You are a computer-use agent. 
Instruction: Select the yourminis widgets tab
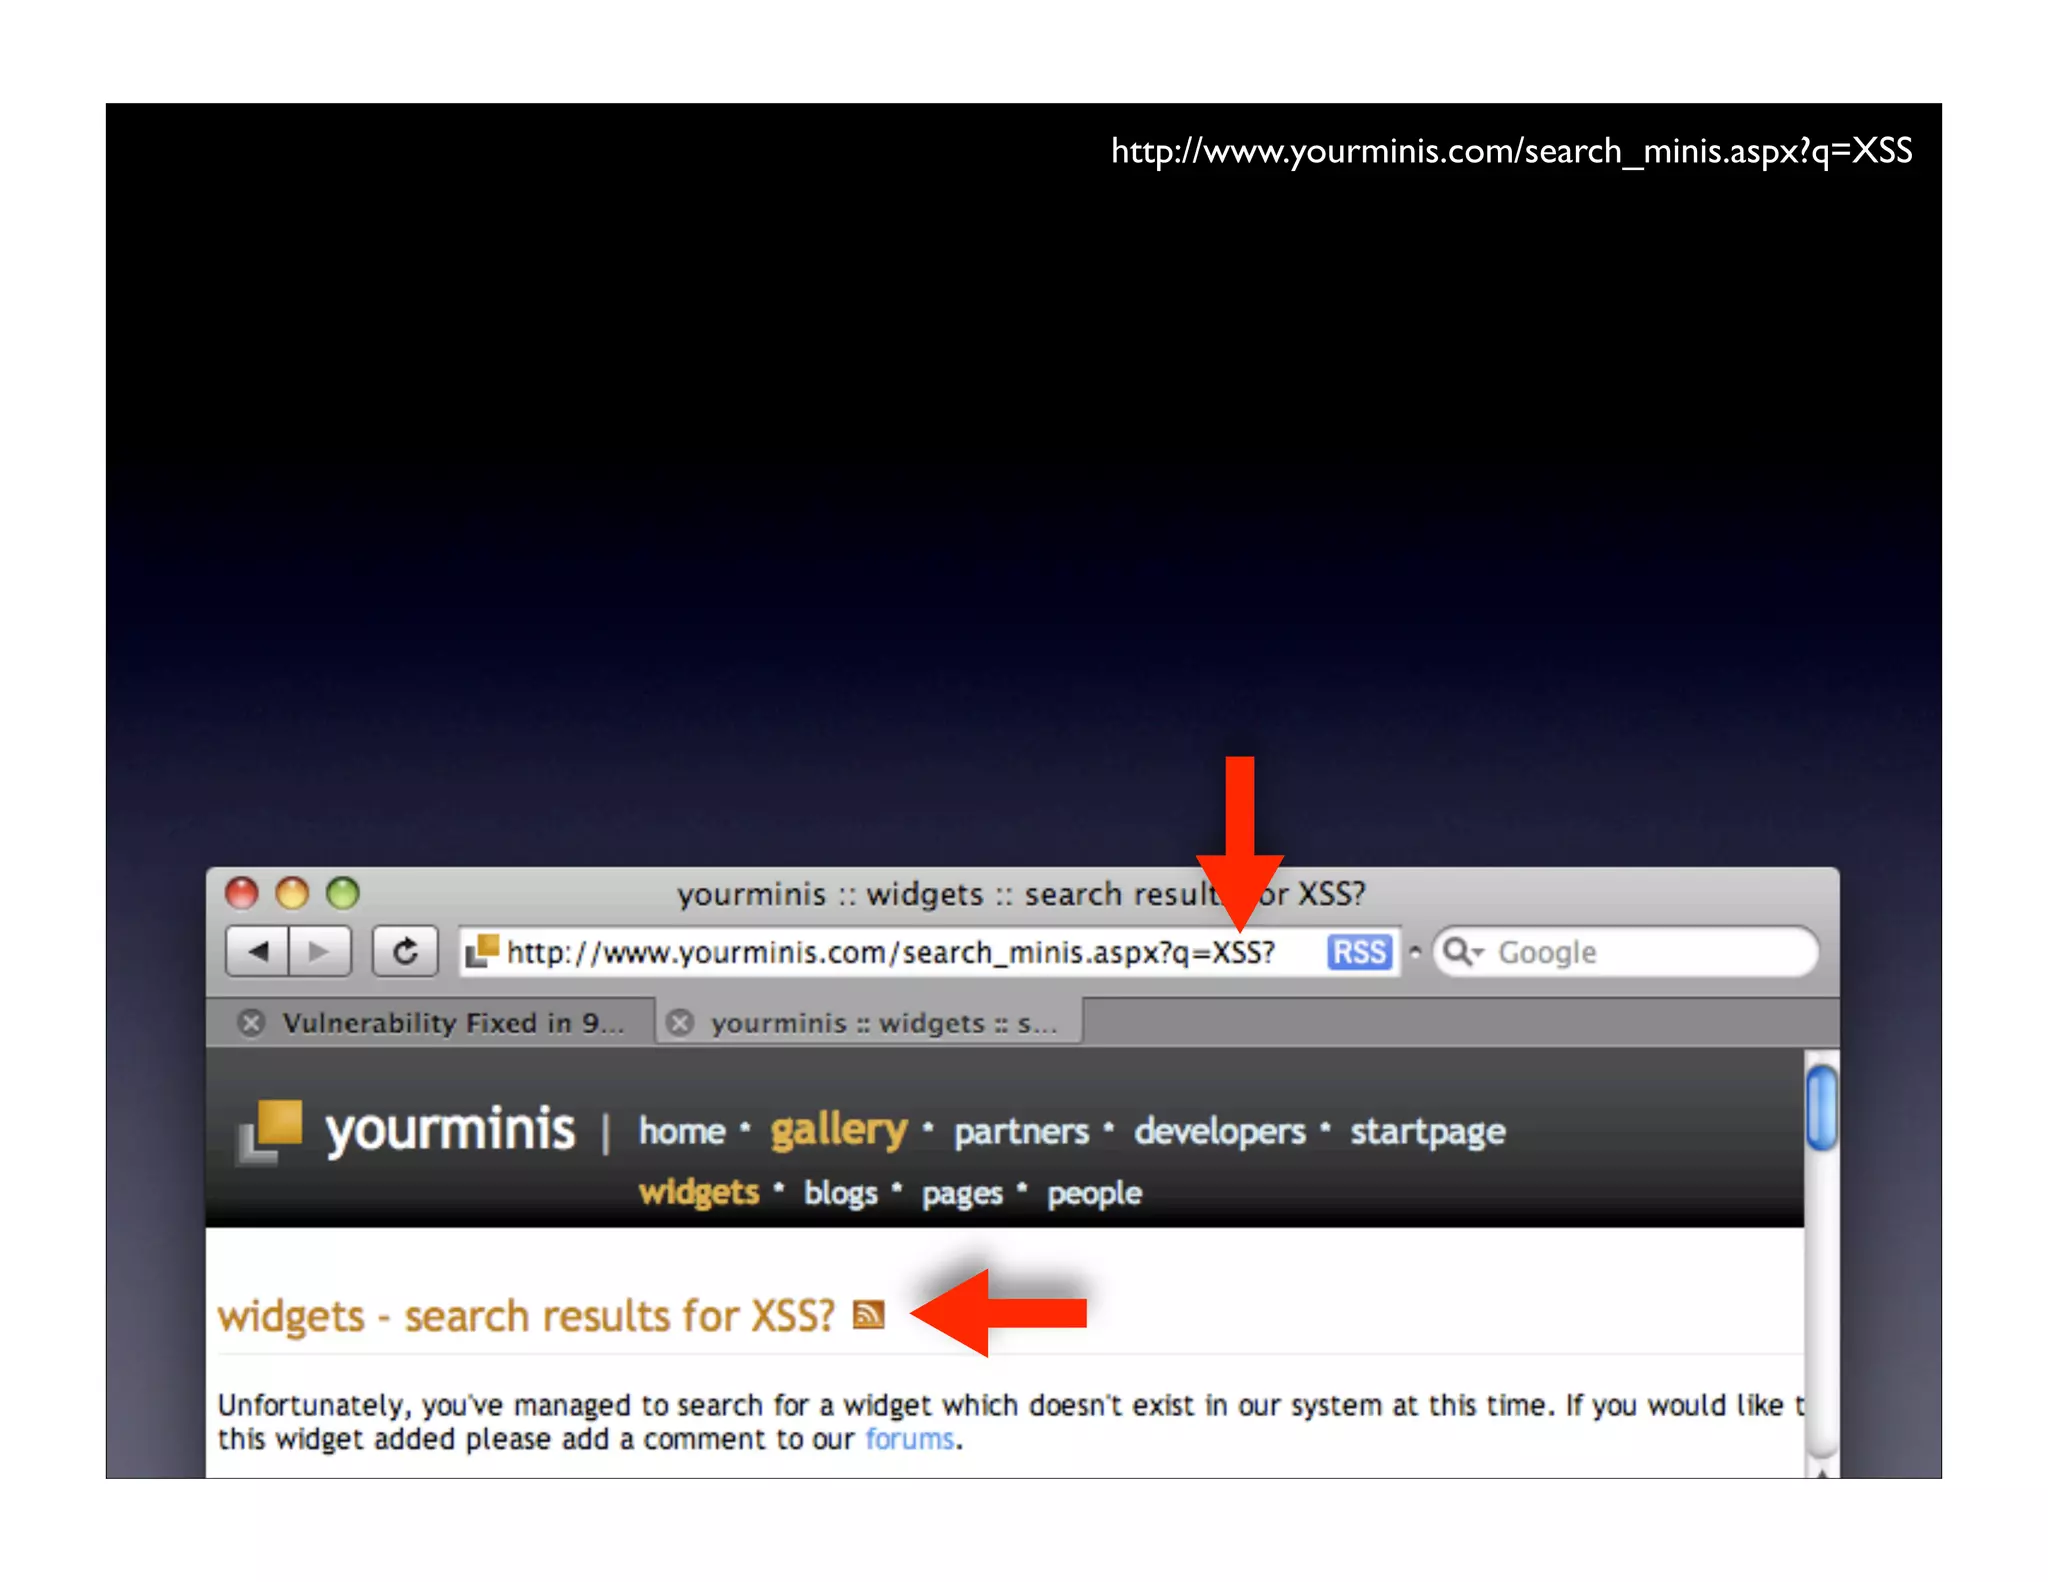[x=883, y=1022]
